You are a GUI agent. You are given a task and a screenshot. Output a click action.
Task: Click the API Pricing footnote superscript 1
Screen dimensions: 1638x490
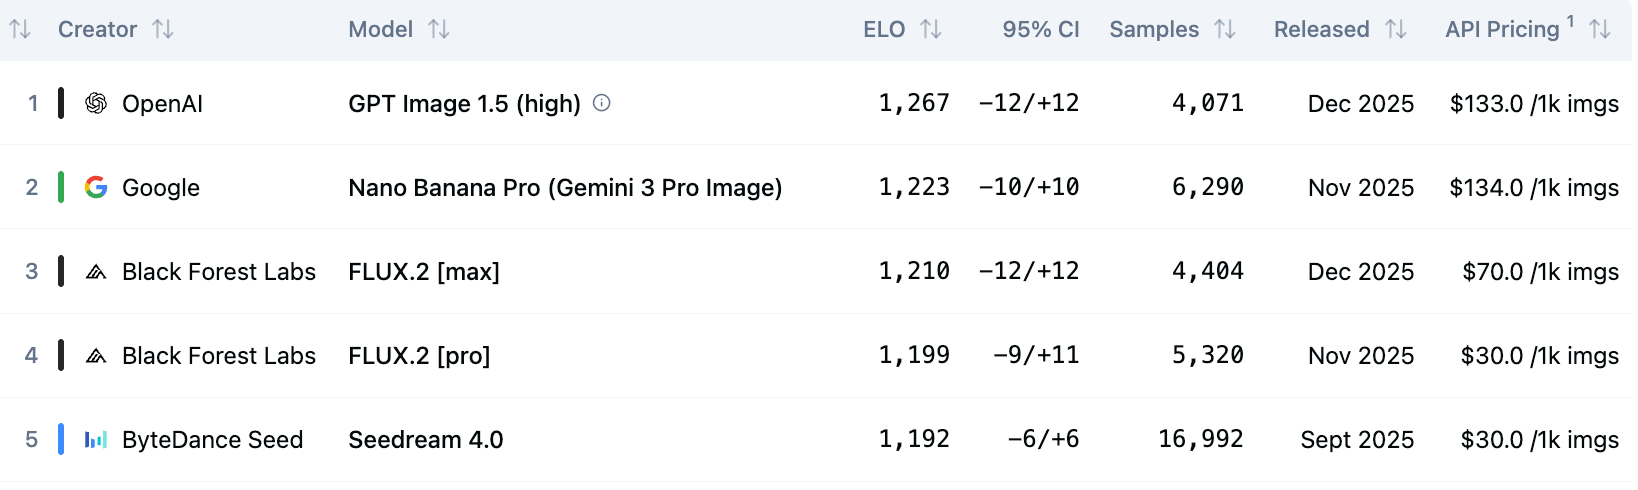1570,21
